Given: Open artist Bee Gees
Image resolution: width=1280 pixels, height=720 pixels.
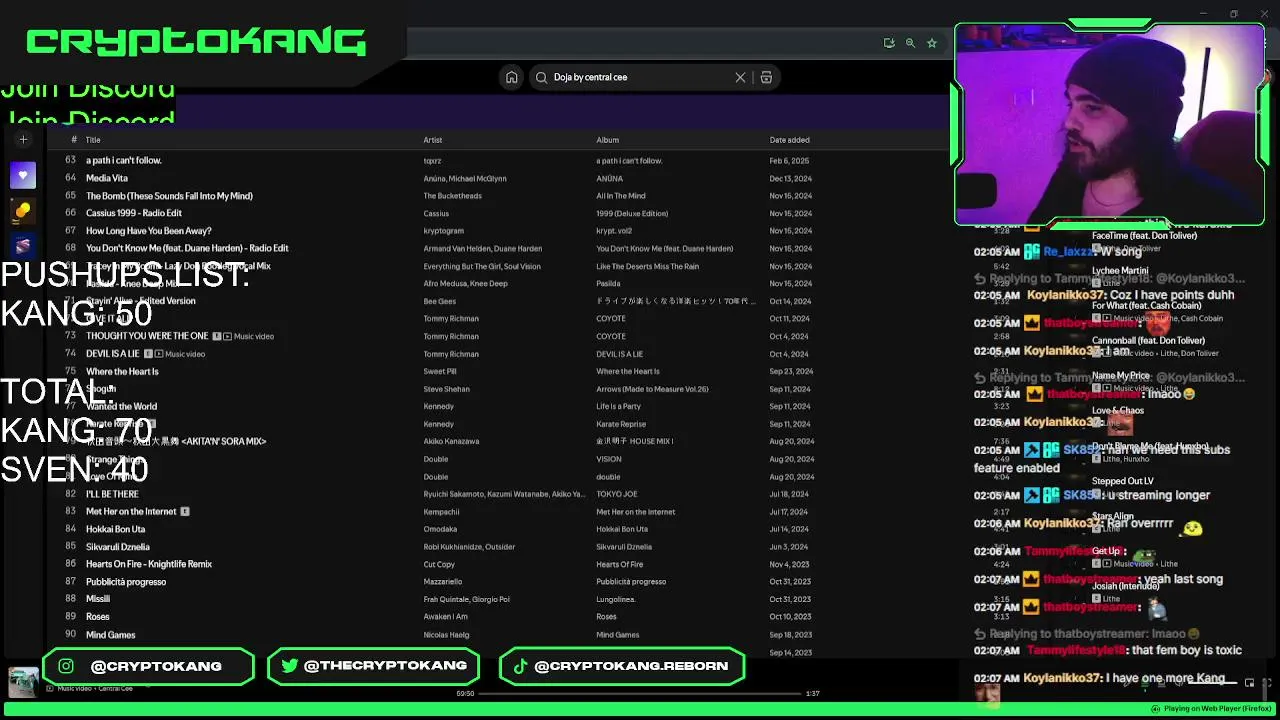Looking at the screenshot, I should tap(440, 301).
